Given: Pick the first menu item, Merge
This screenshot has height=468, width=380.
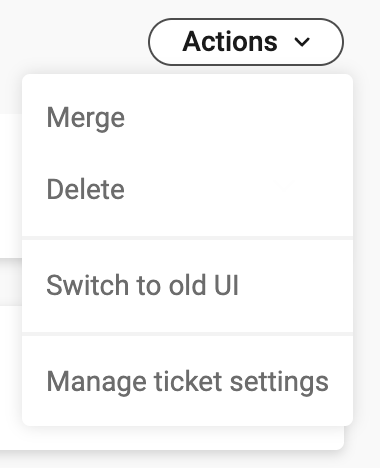Looking at the screenshot, I should pos(187,118).
